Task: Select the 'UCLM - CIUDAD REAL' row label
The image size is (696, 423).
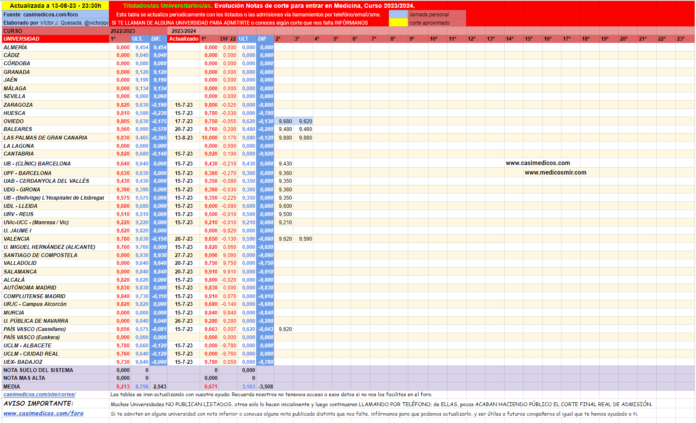Action: point(31,354)
